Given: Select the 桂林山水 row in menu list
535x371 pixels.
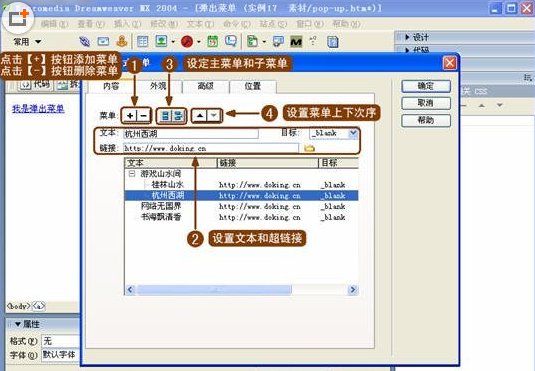Looking at the screenshot, I should pyautogui.click(x=241, y=185).
